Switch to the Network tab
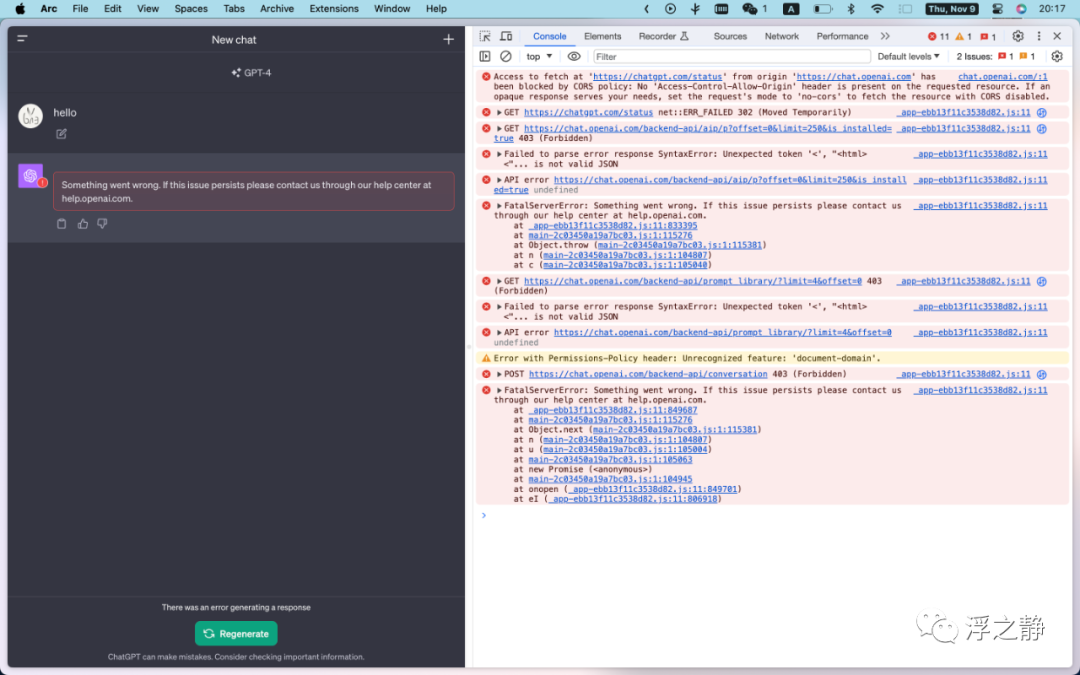The image size is (1080, 675). (x=782, y=36)
